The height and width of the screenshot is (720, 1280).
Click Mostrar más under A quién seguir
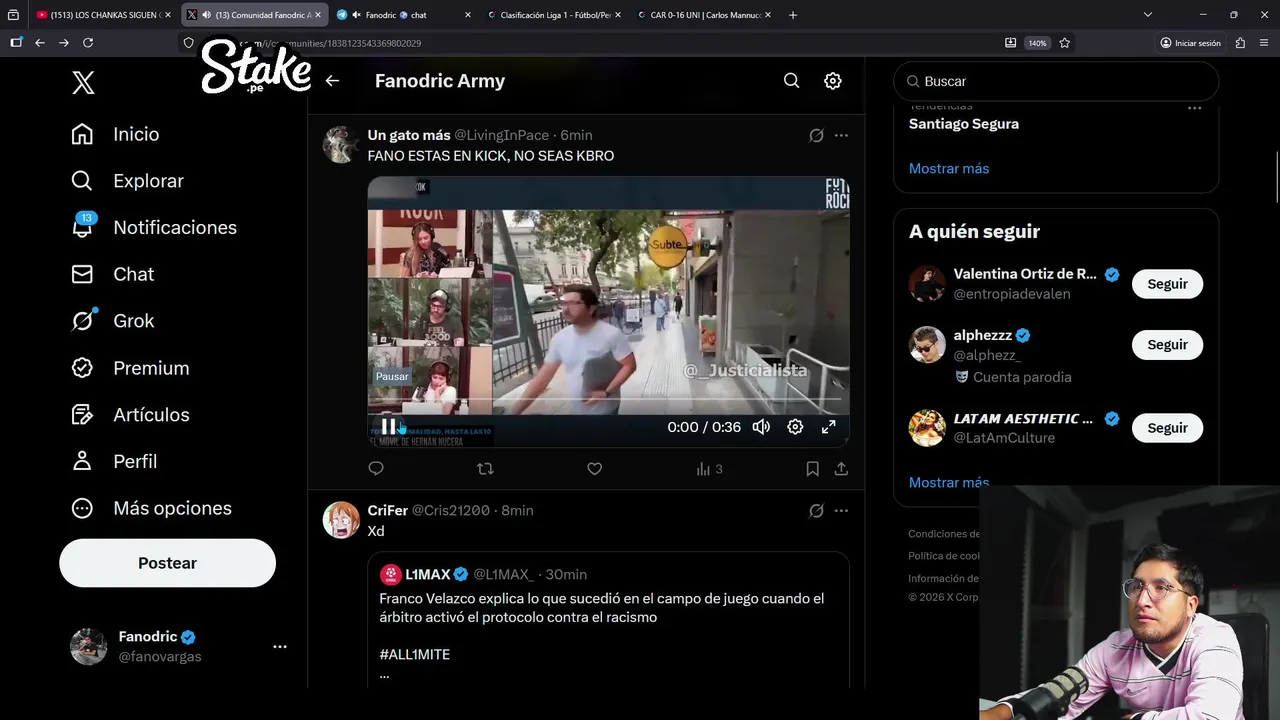949,482
